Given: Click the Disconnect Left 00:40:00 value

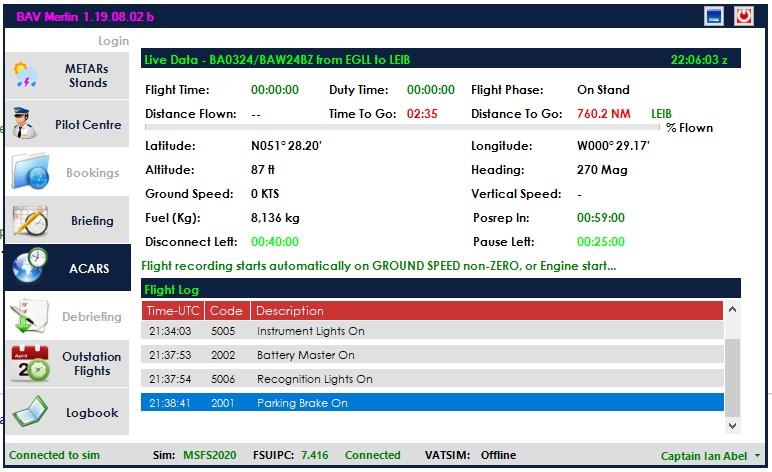Looking at the screenshot, I should (x=275, y=242).
